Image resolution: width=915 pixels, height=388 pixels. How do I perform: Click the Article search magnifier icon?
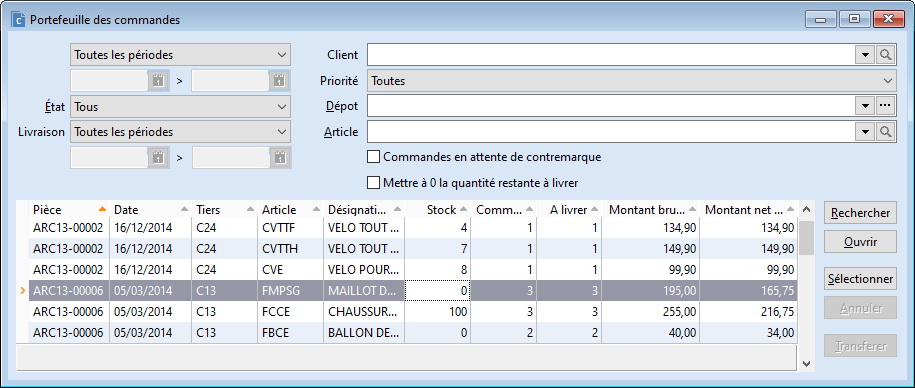[x=886, y=132]
